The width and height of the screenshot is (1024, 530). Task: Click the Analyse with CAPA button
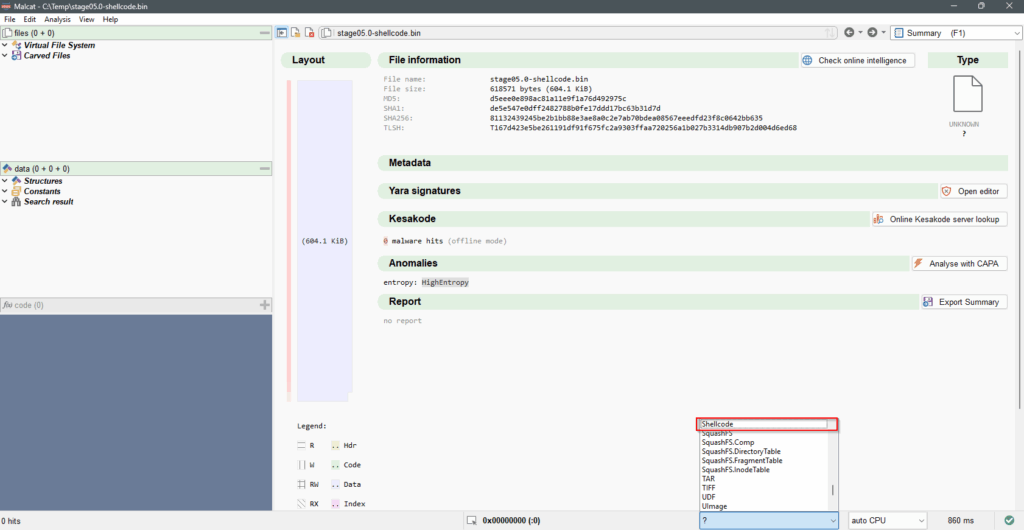click(959, 263)
